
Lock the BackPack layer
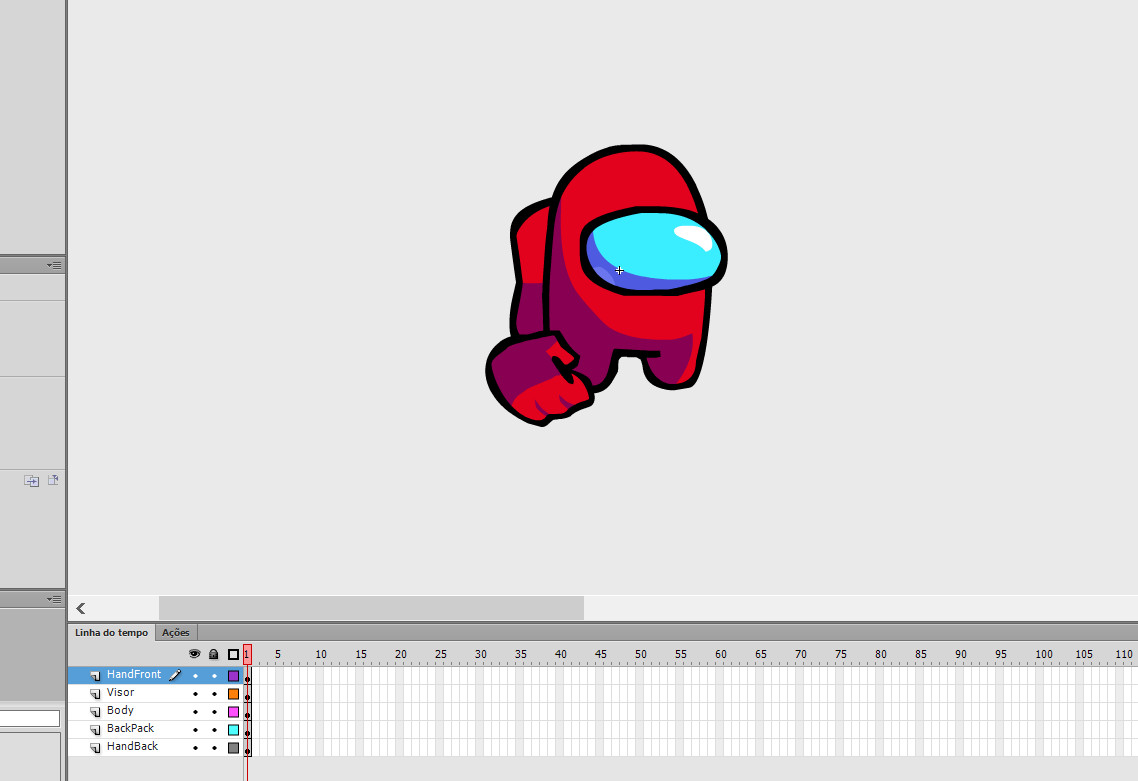213,728
